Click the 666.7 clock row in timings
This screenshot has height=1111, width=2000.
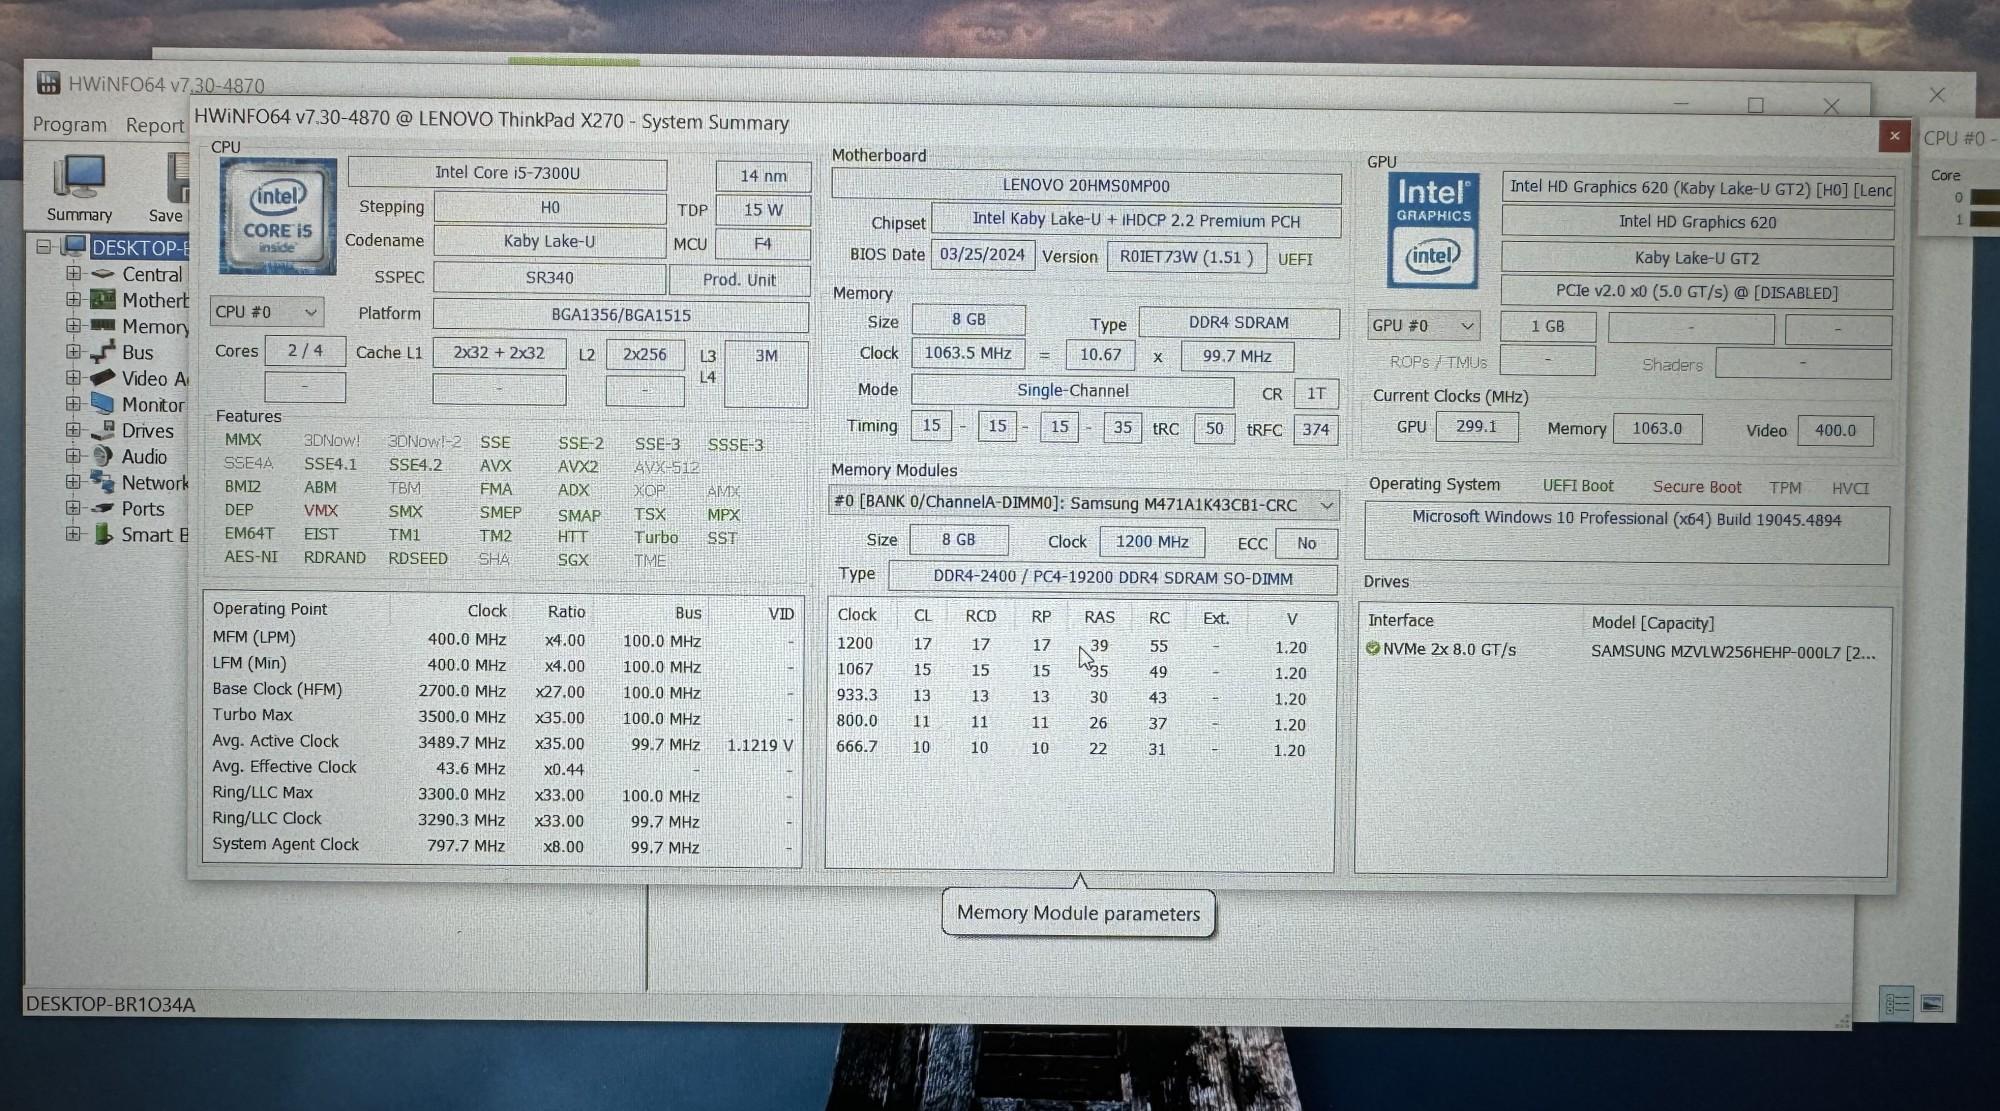point(1078,748)
